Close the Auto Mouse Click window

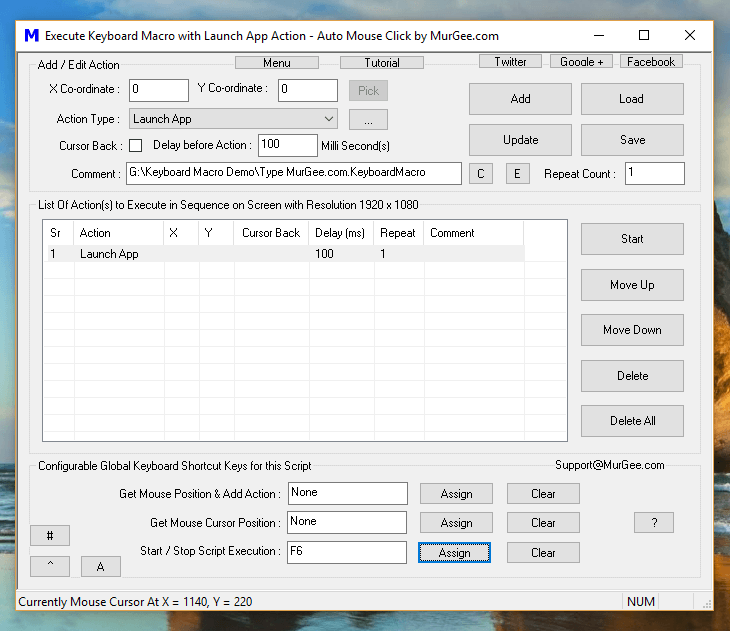pyautogui.click(x=690, y=35)
